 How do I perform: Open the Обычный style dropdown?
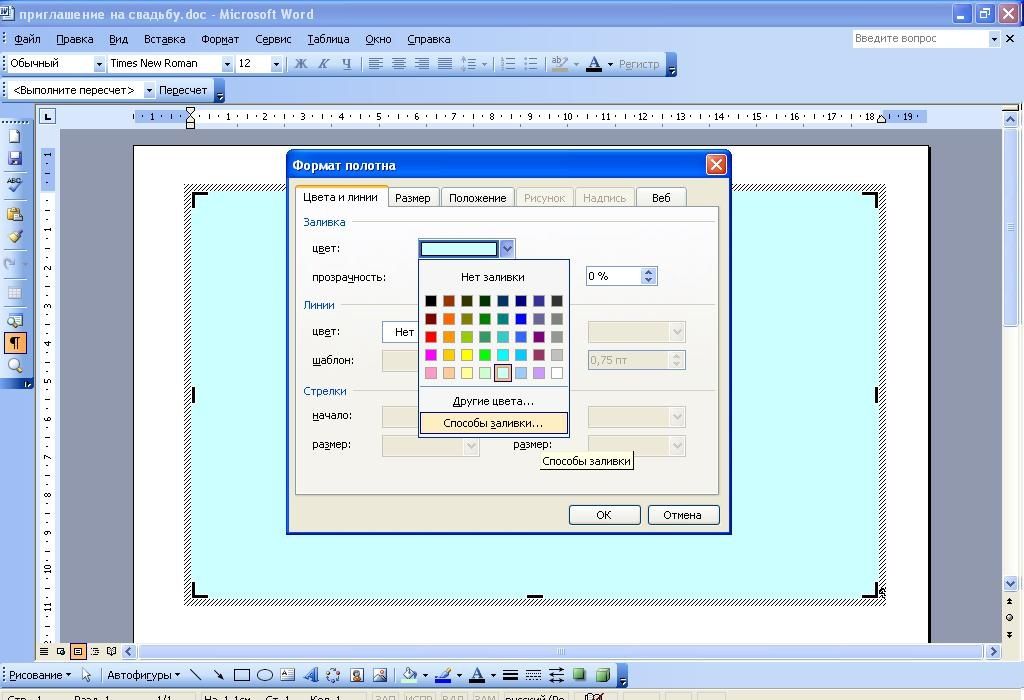coord(98,64)
